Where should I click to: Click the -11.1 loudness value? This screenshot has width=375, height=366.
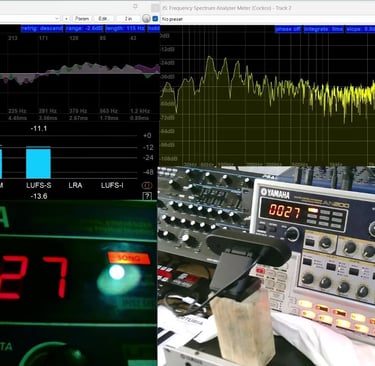coord(39,128)
